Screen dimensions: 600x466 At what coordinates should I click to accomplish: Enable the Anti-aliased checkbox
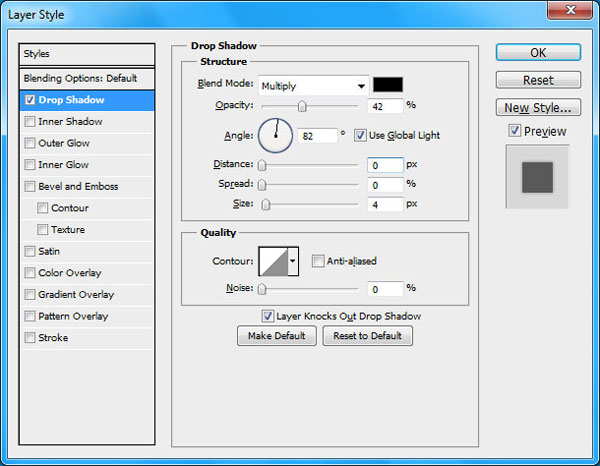point(318,261)
